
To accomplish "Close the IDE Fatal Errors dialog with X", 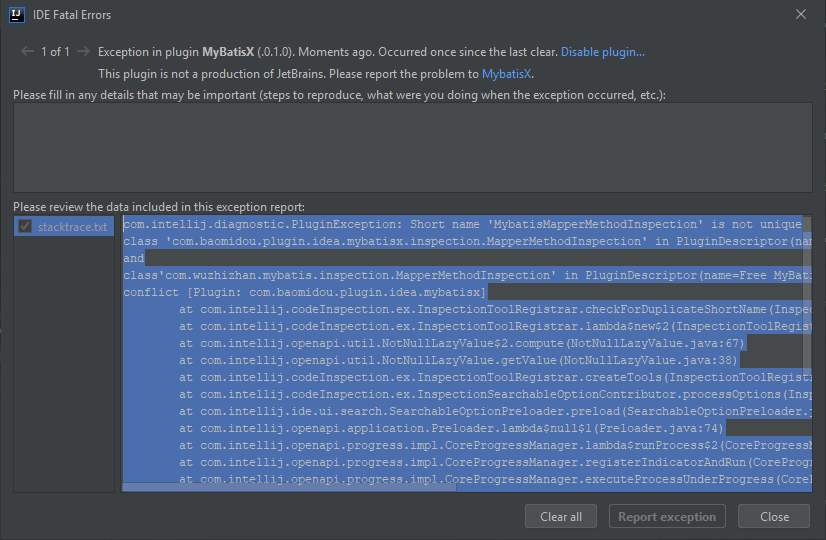I will point(801,14).
